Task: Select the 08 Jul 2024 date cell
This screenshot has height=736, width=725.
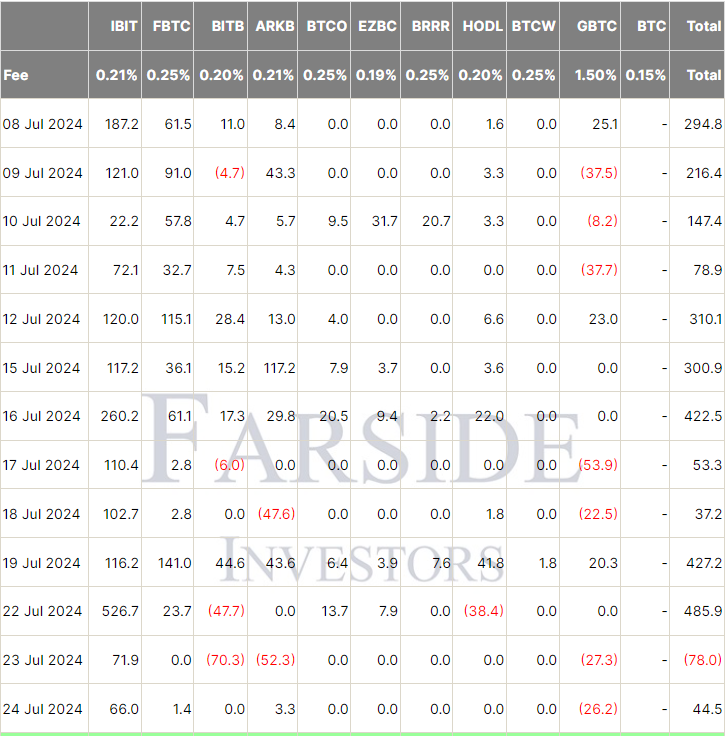Action: 43,124
